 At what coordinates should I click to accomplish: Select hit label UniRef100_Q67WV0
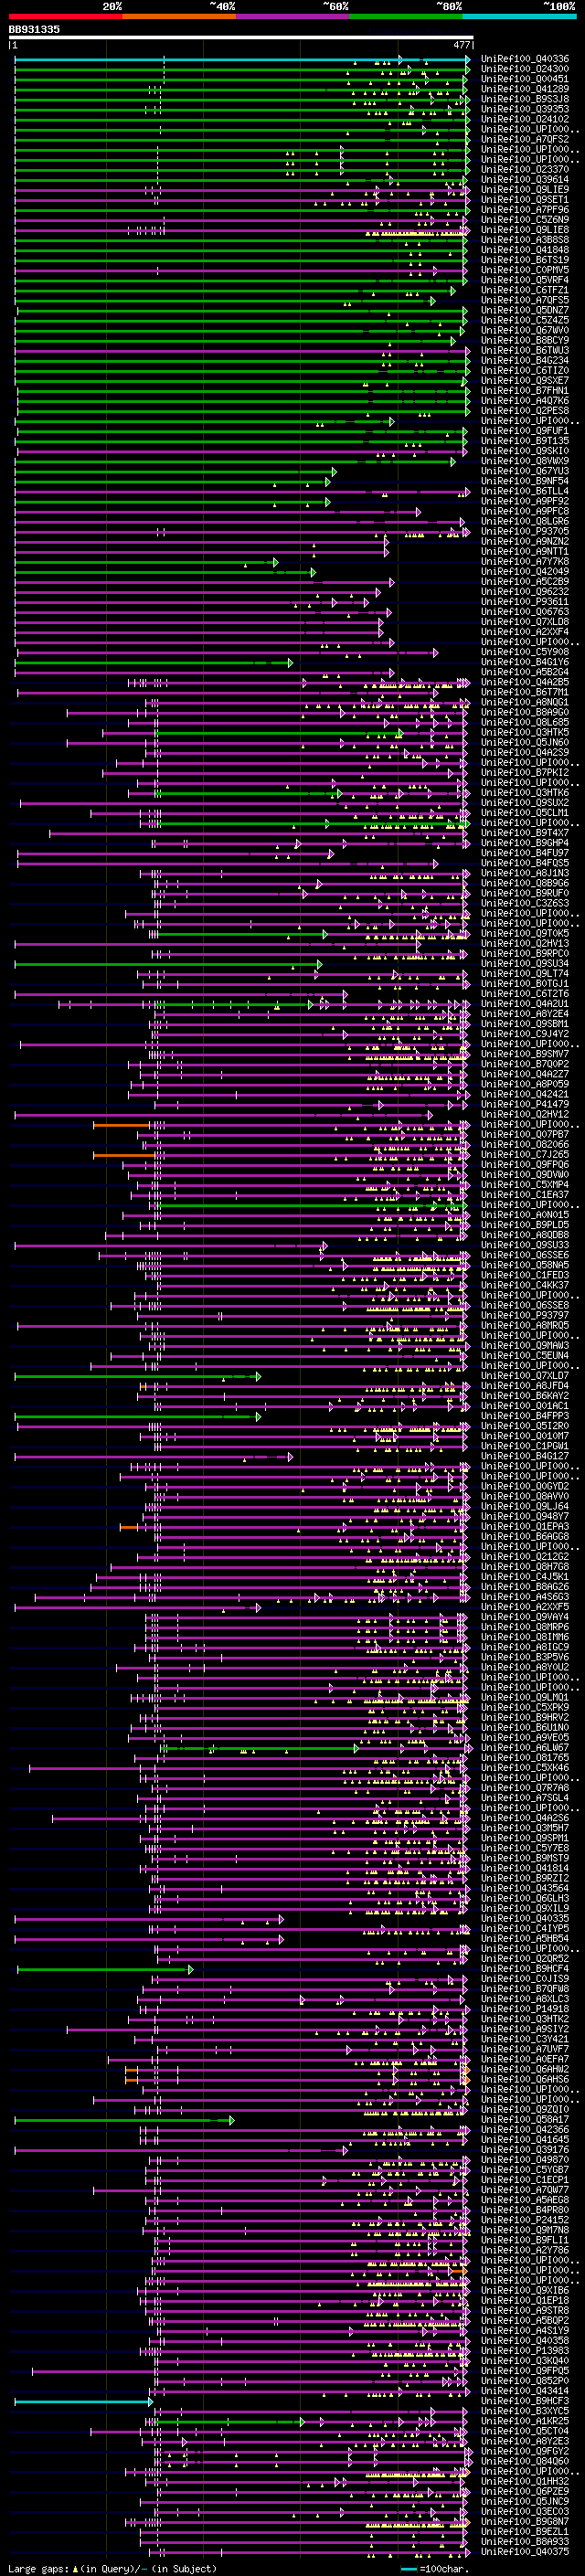click(x=525, y=330)
